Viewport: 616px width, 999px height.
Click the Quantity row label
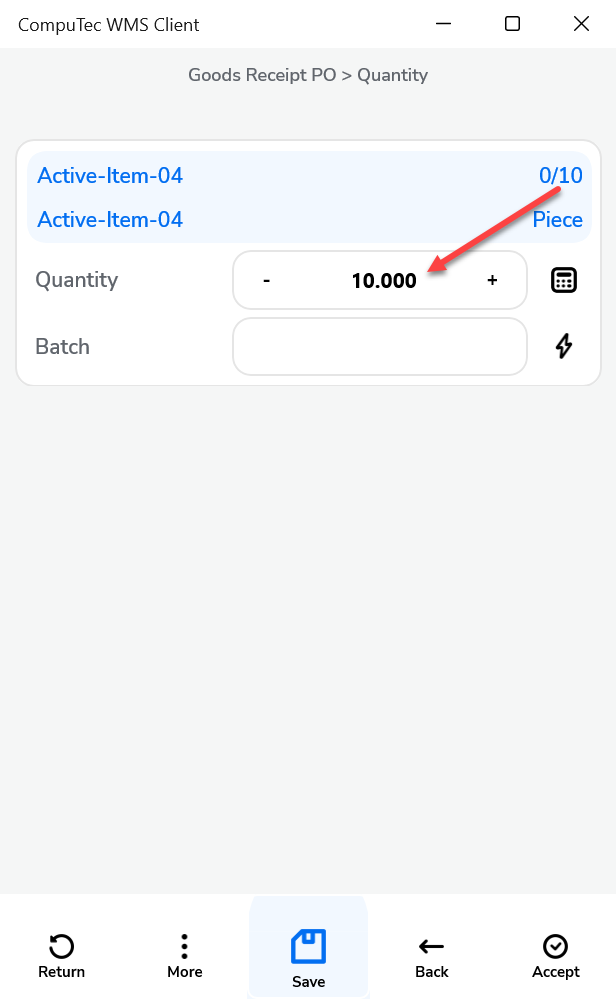click(x=77, y=280)
